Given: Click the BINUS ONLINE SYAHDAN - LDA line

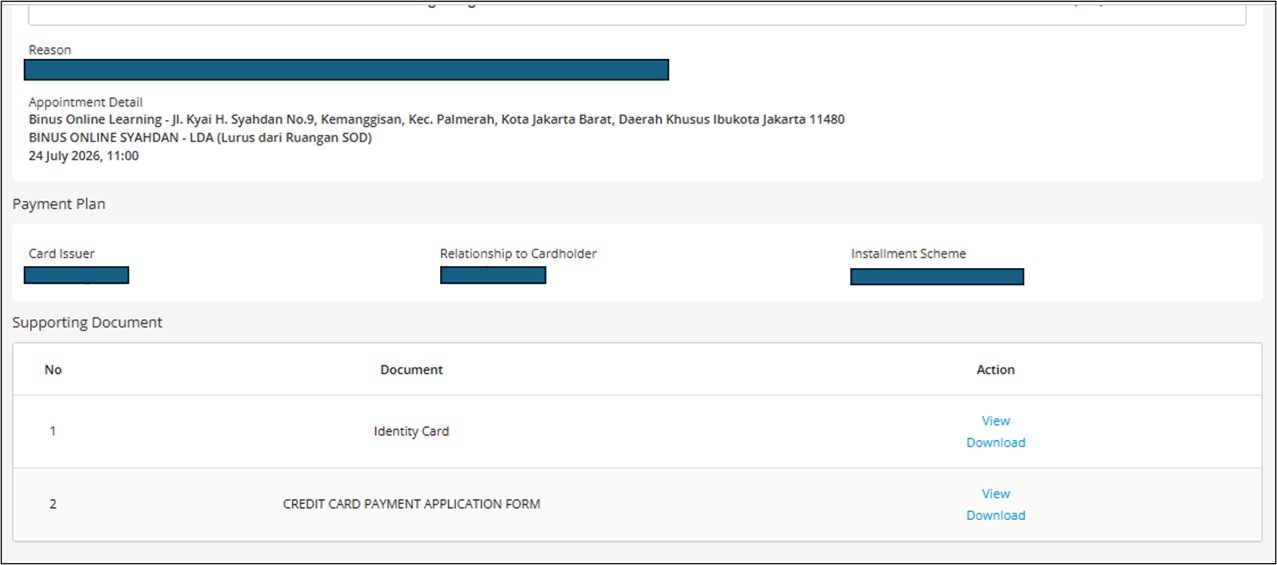Looking at the screenshot, I should pyautogui.click(x=200, y=138).
